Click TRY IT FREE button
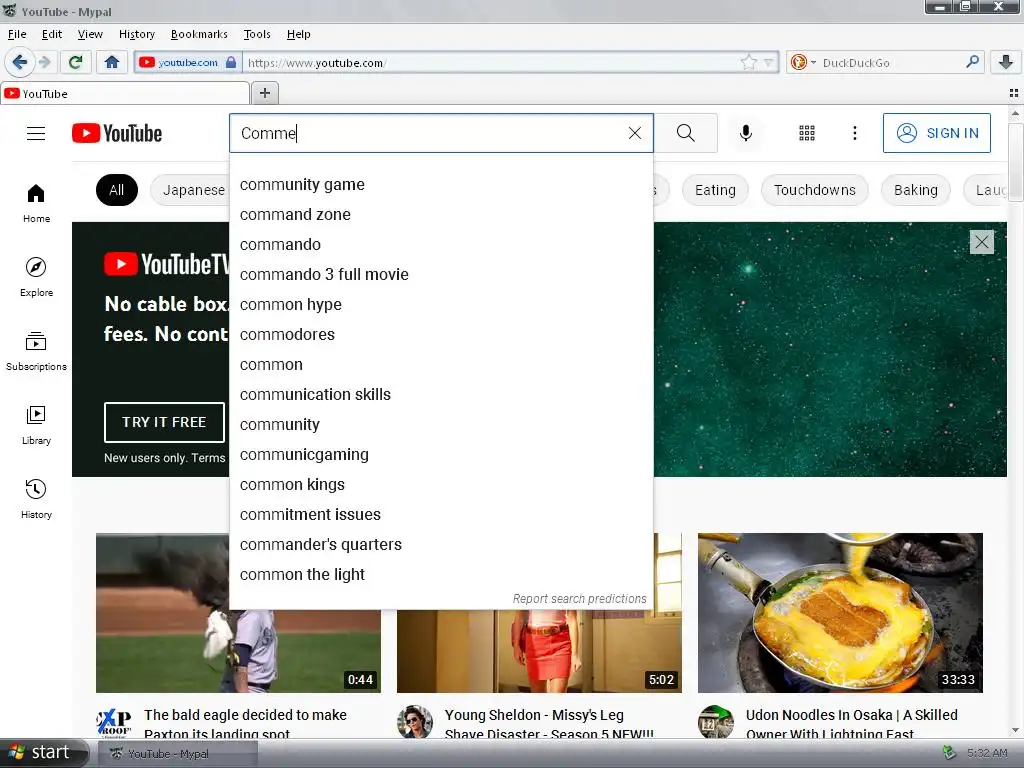The width and height of the screenshot is (1024, 768). point(164,422)
